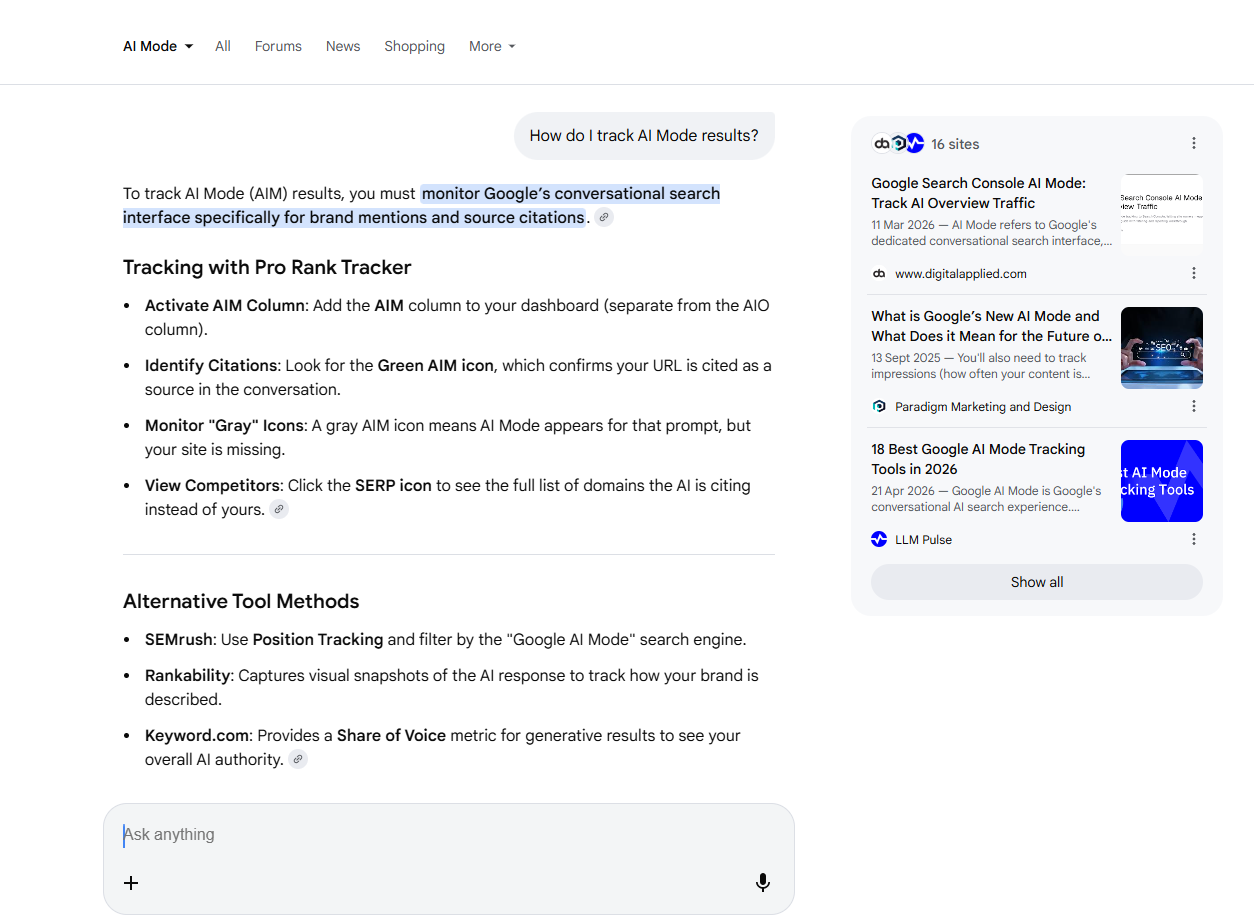Click the Paradigm Marketing and Design favicon
Viewport: 1254px width, 924px height.
coord(879,406)
